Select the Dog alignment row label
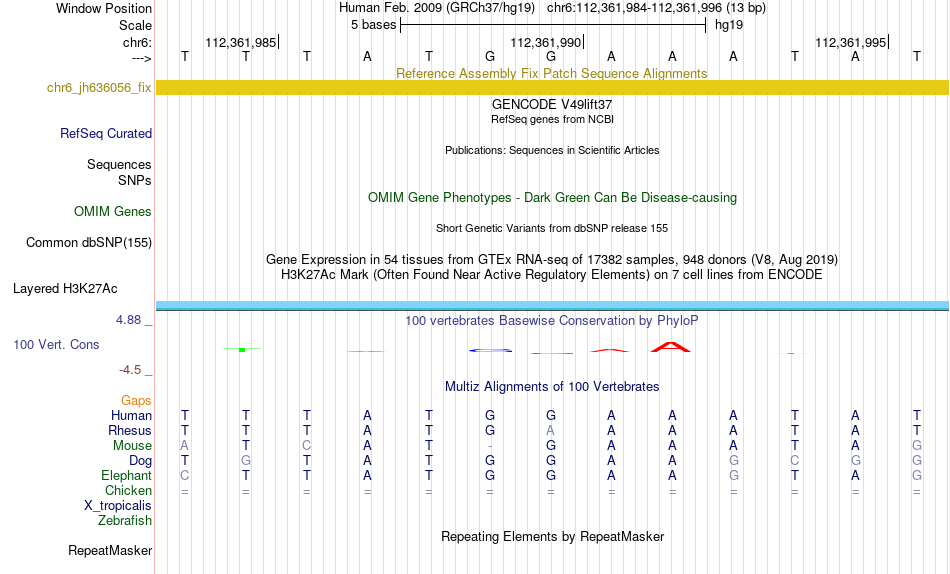Image resolution: width=950 pixels, height=574 pixels. click(x=141, y=461)
